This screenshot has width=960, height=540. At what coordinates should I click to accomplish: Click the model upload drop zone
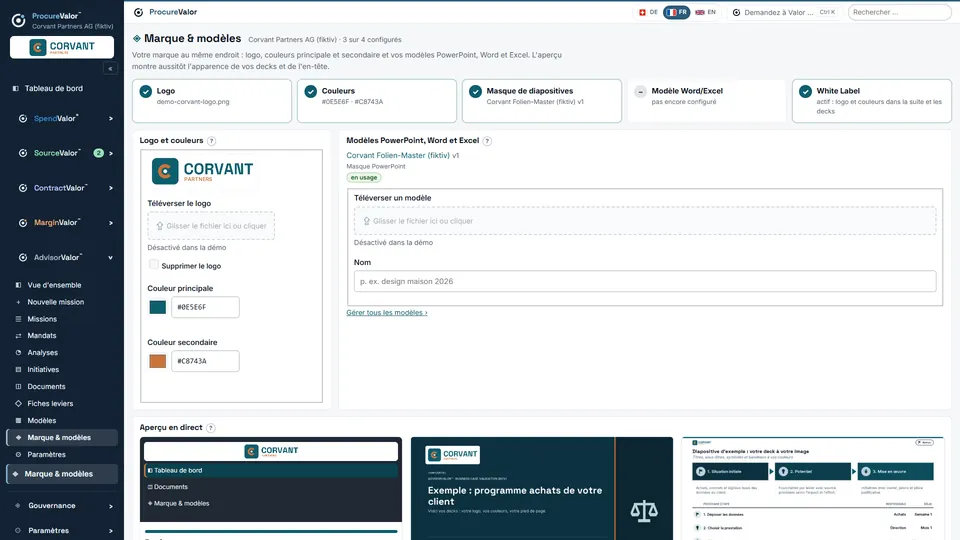645,221
